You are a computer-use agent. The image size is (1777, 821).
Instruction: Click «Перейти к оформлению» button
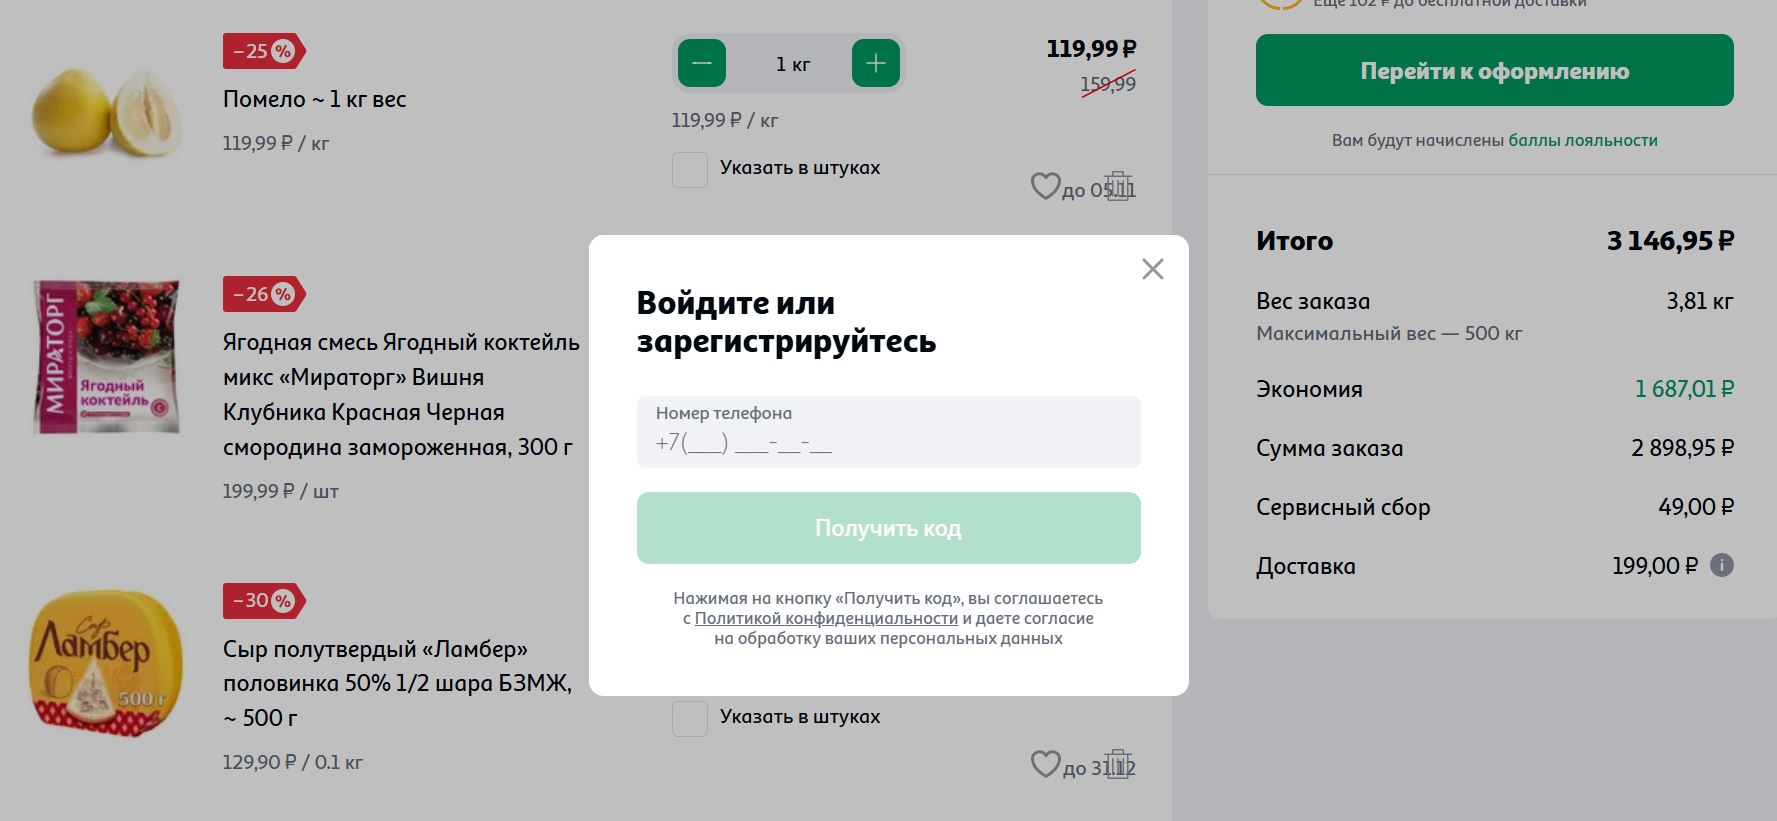coord(1493,70)
